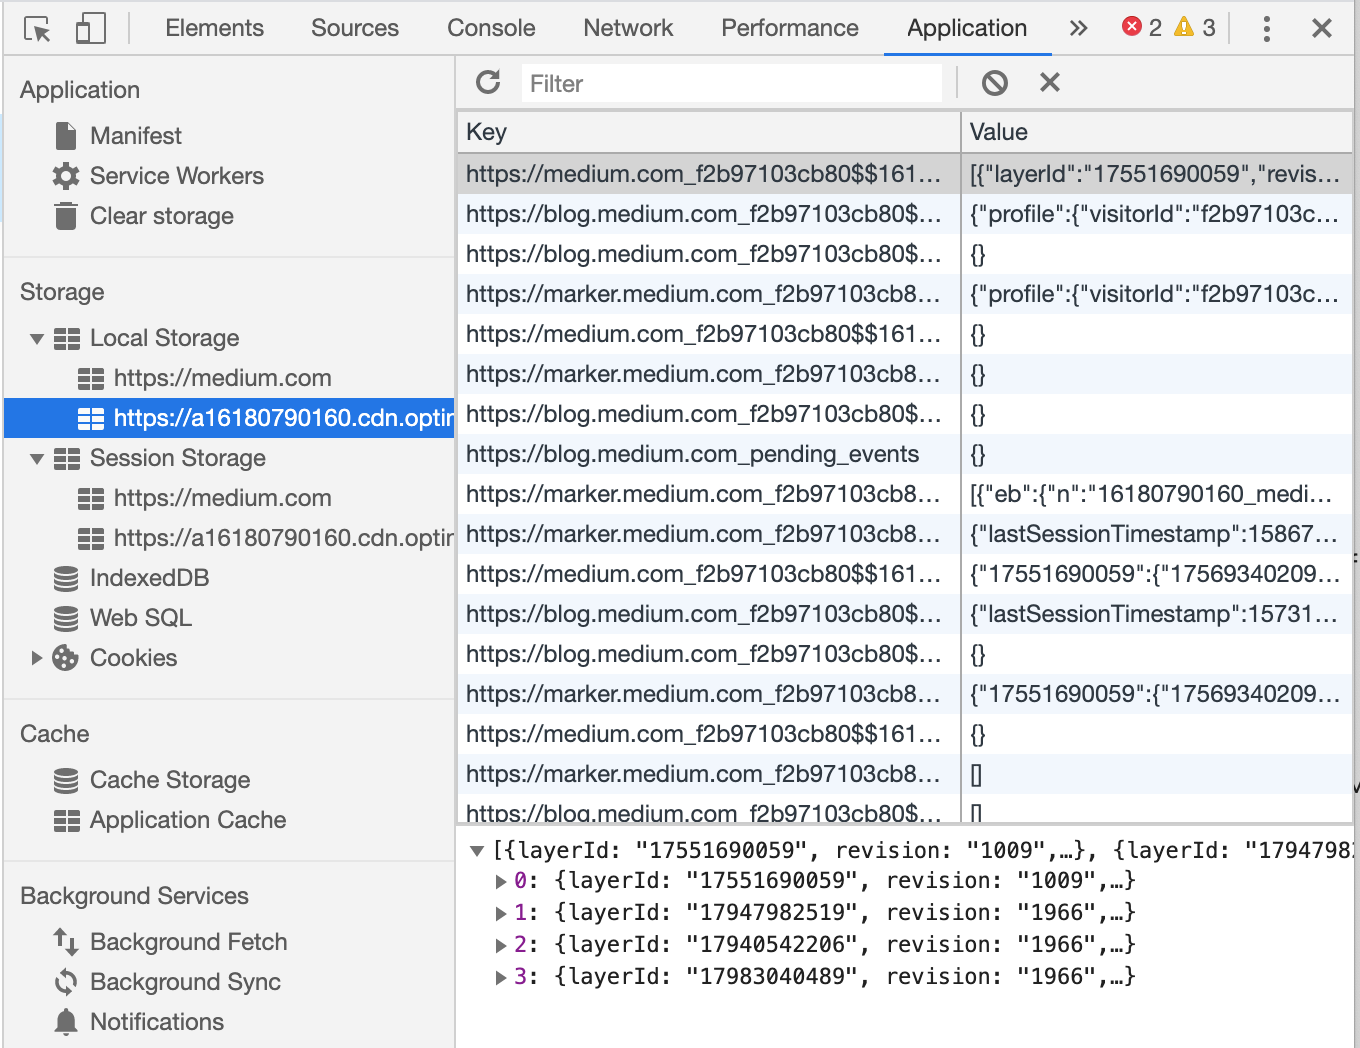The width and height of the screenshot is (1360, 1048).
Task: Open Web SQL in the sidebar
Action: pyautogui.click(x=140, y=617)
